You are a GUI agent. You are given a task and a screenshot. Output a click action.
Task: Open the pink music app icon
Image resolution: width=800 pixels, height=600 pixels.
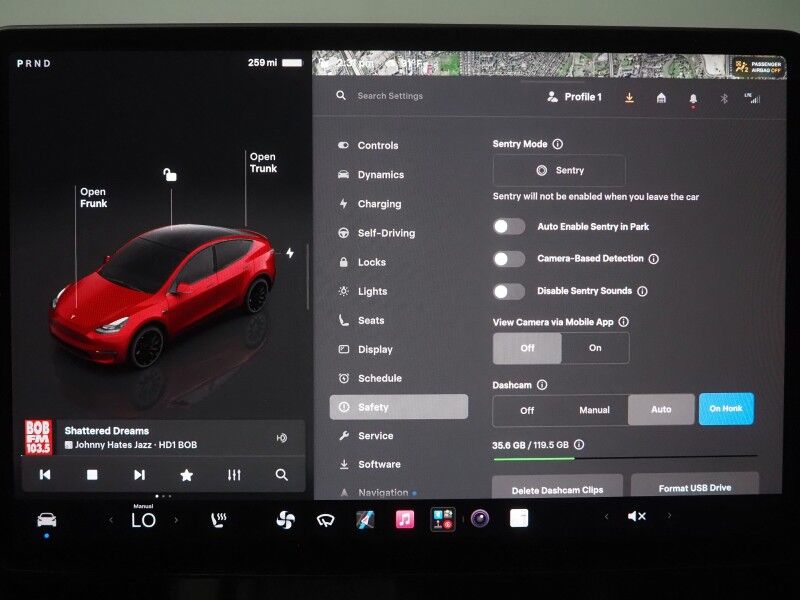click(x=405, y=519)
